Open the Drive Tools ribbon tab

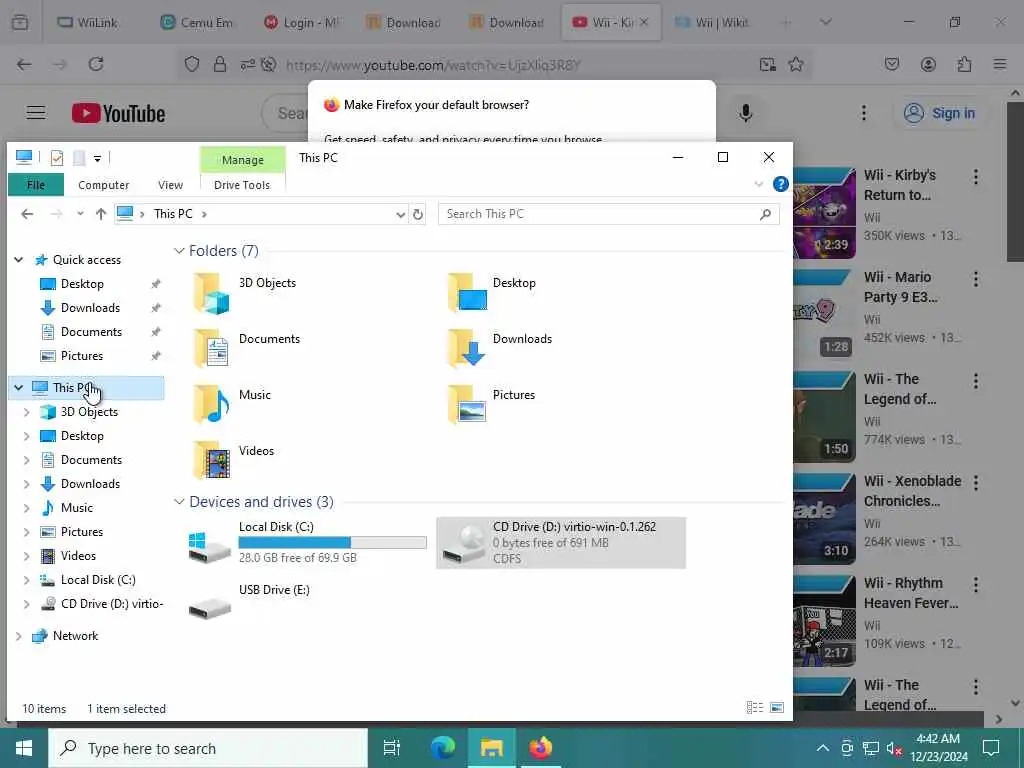pyautogui.click(x=242, y=185)
